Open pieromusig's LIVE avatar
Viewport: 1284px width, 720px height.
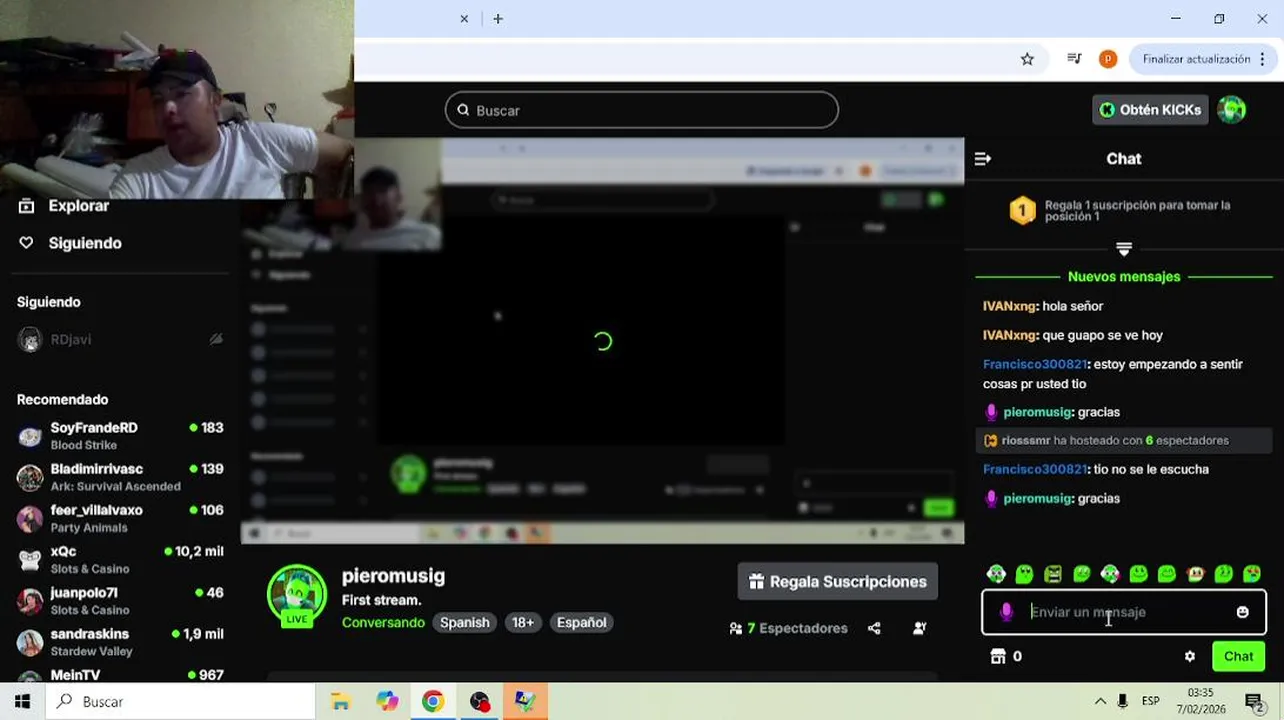(x=297, y=597)
